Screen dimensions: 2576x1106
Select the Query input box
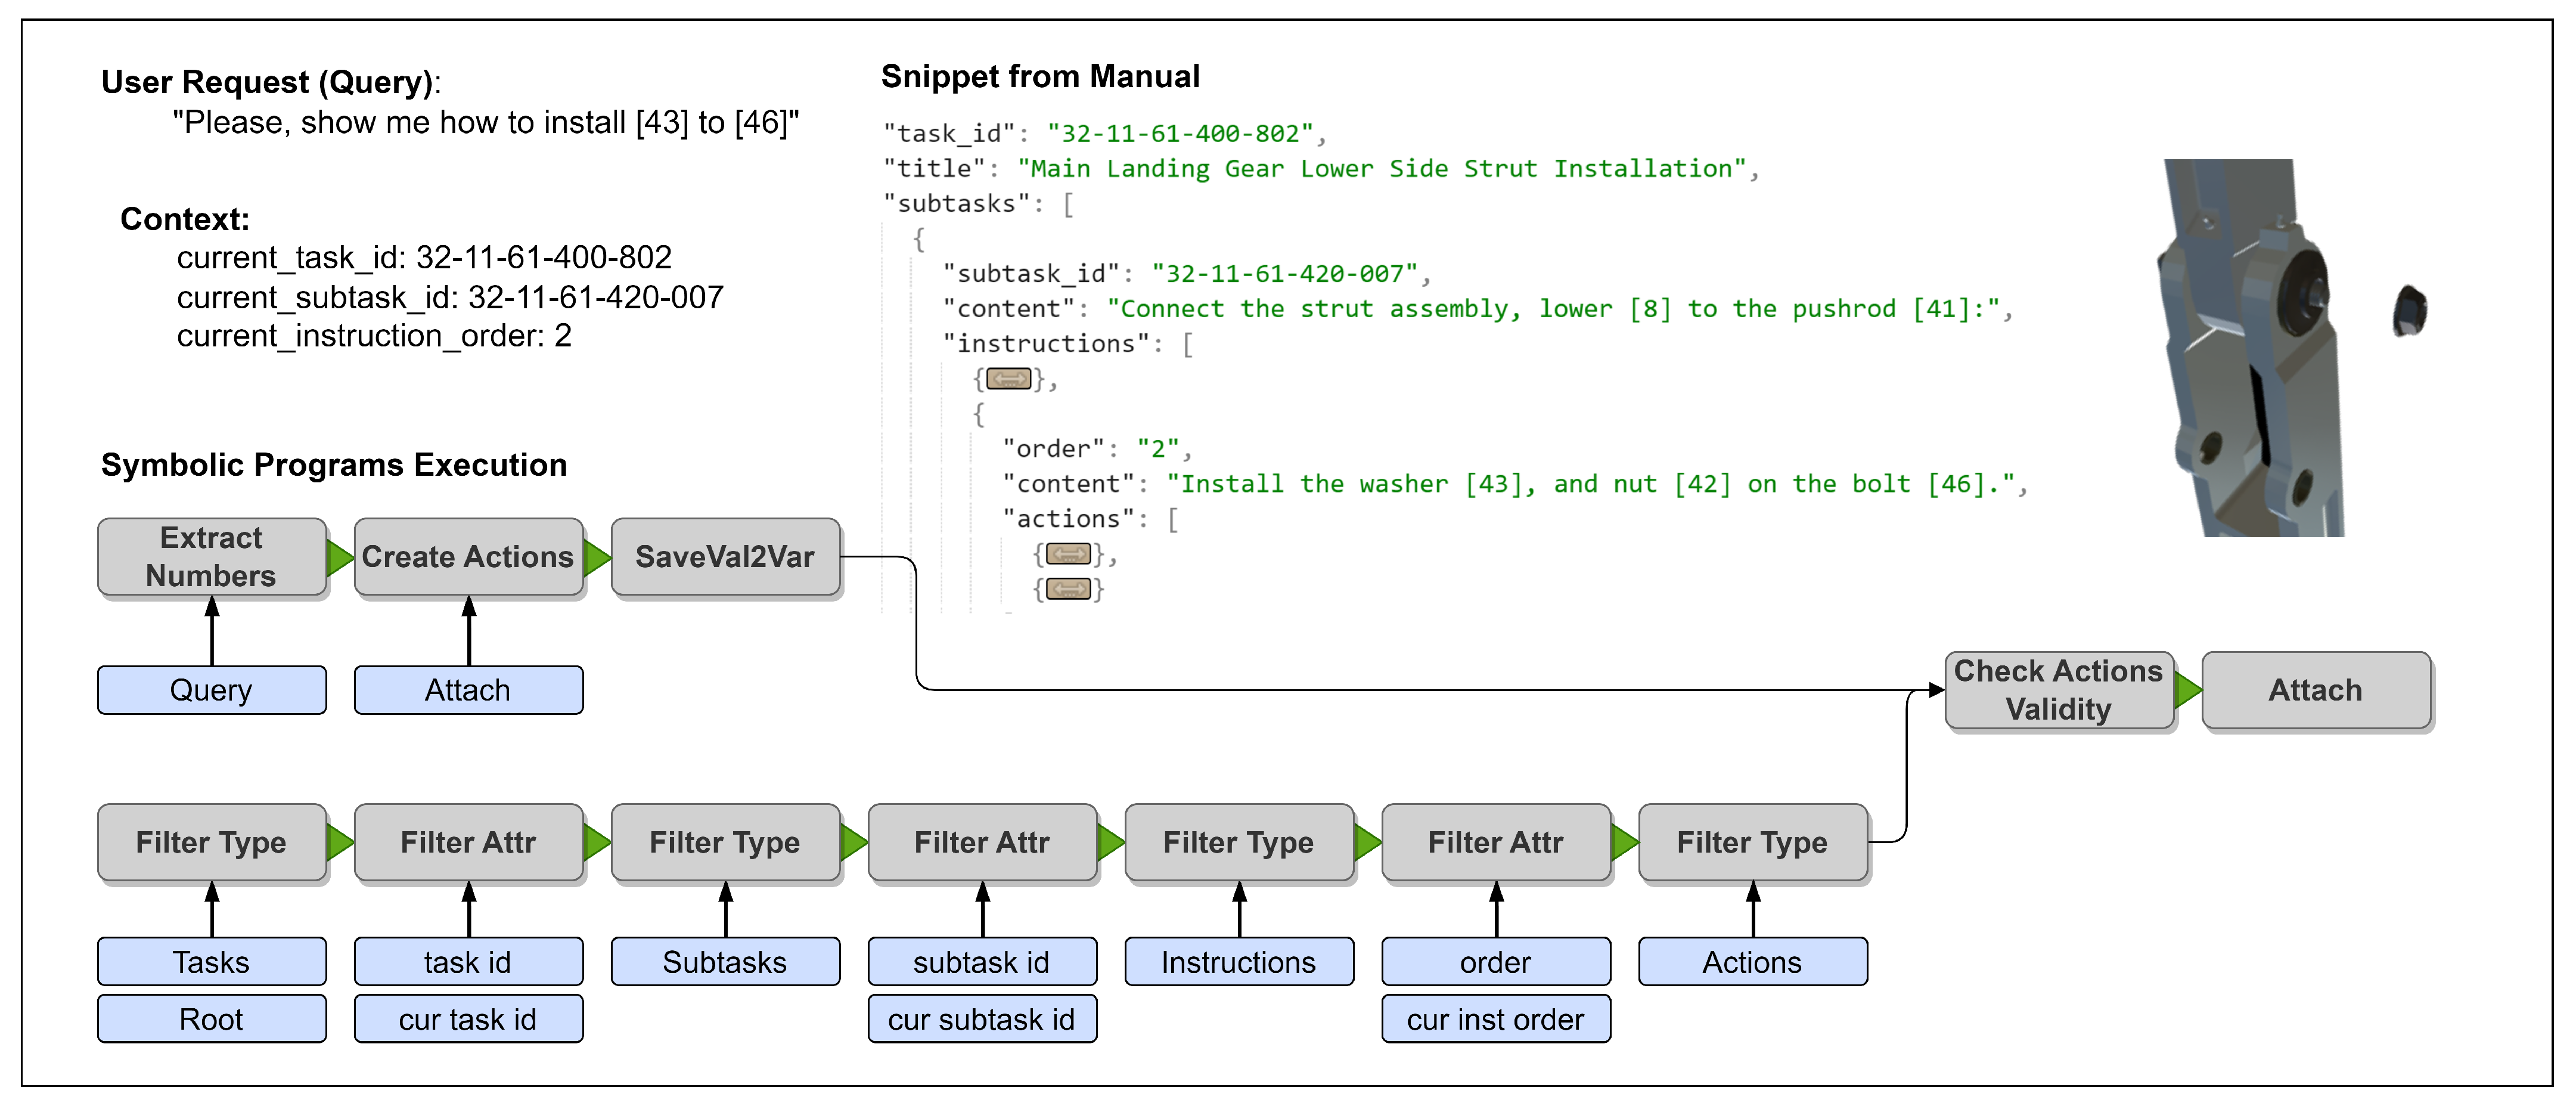[x=212, y=690]
